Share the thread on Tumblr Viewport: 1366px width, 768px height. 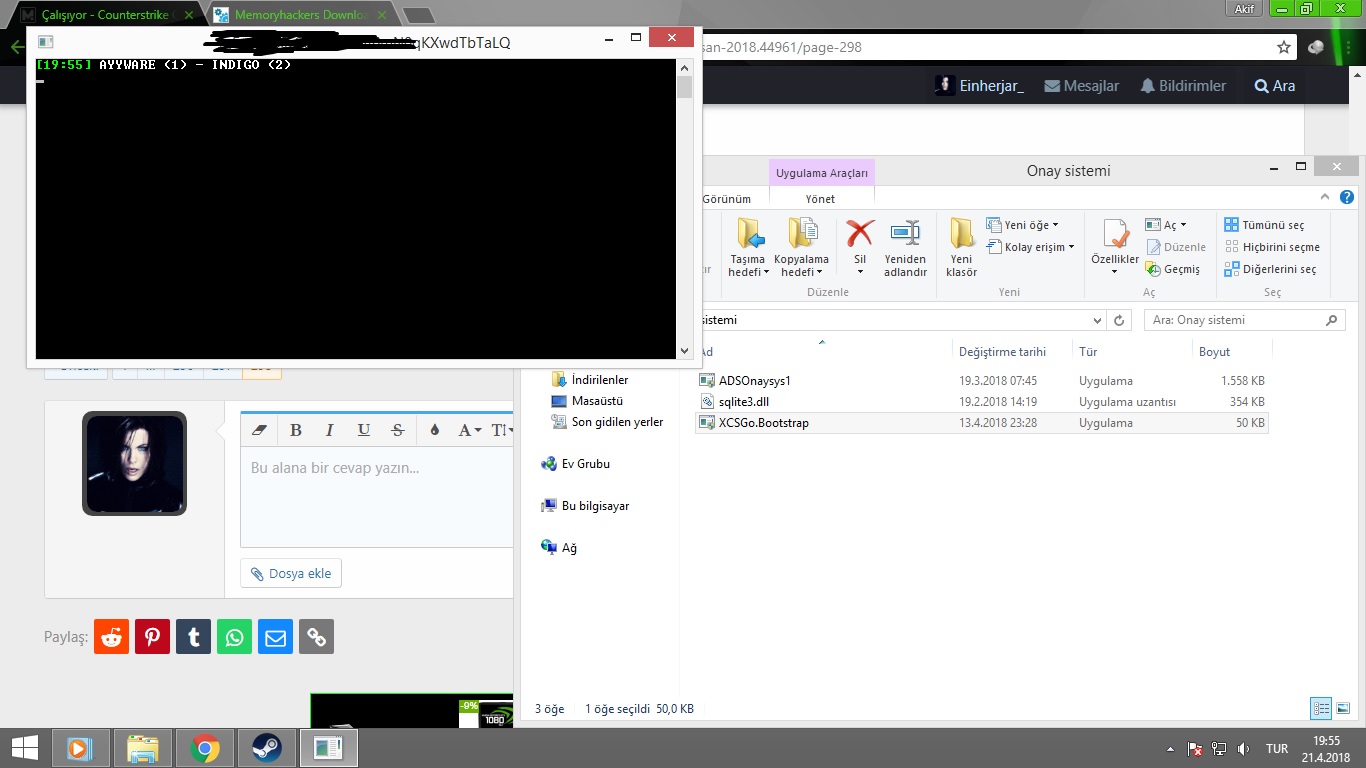[x=193, y=637]
